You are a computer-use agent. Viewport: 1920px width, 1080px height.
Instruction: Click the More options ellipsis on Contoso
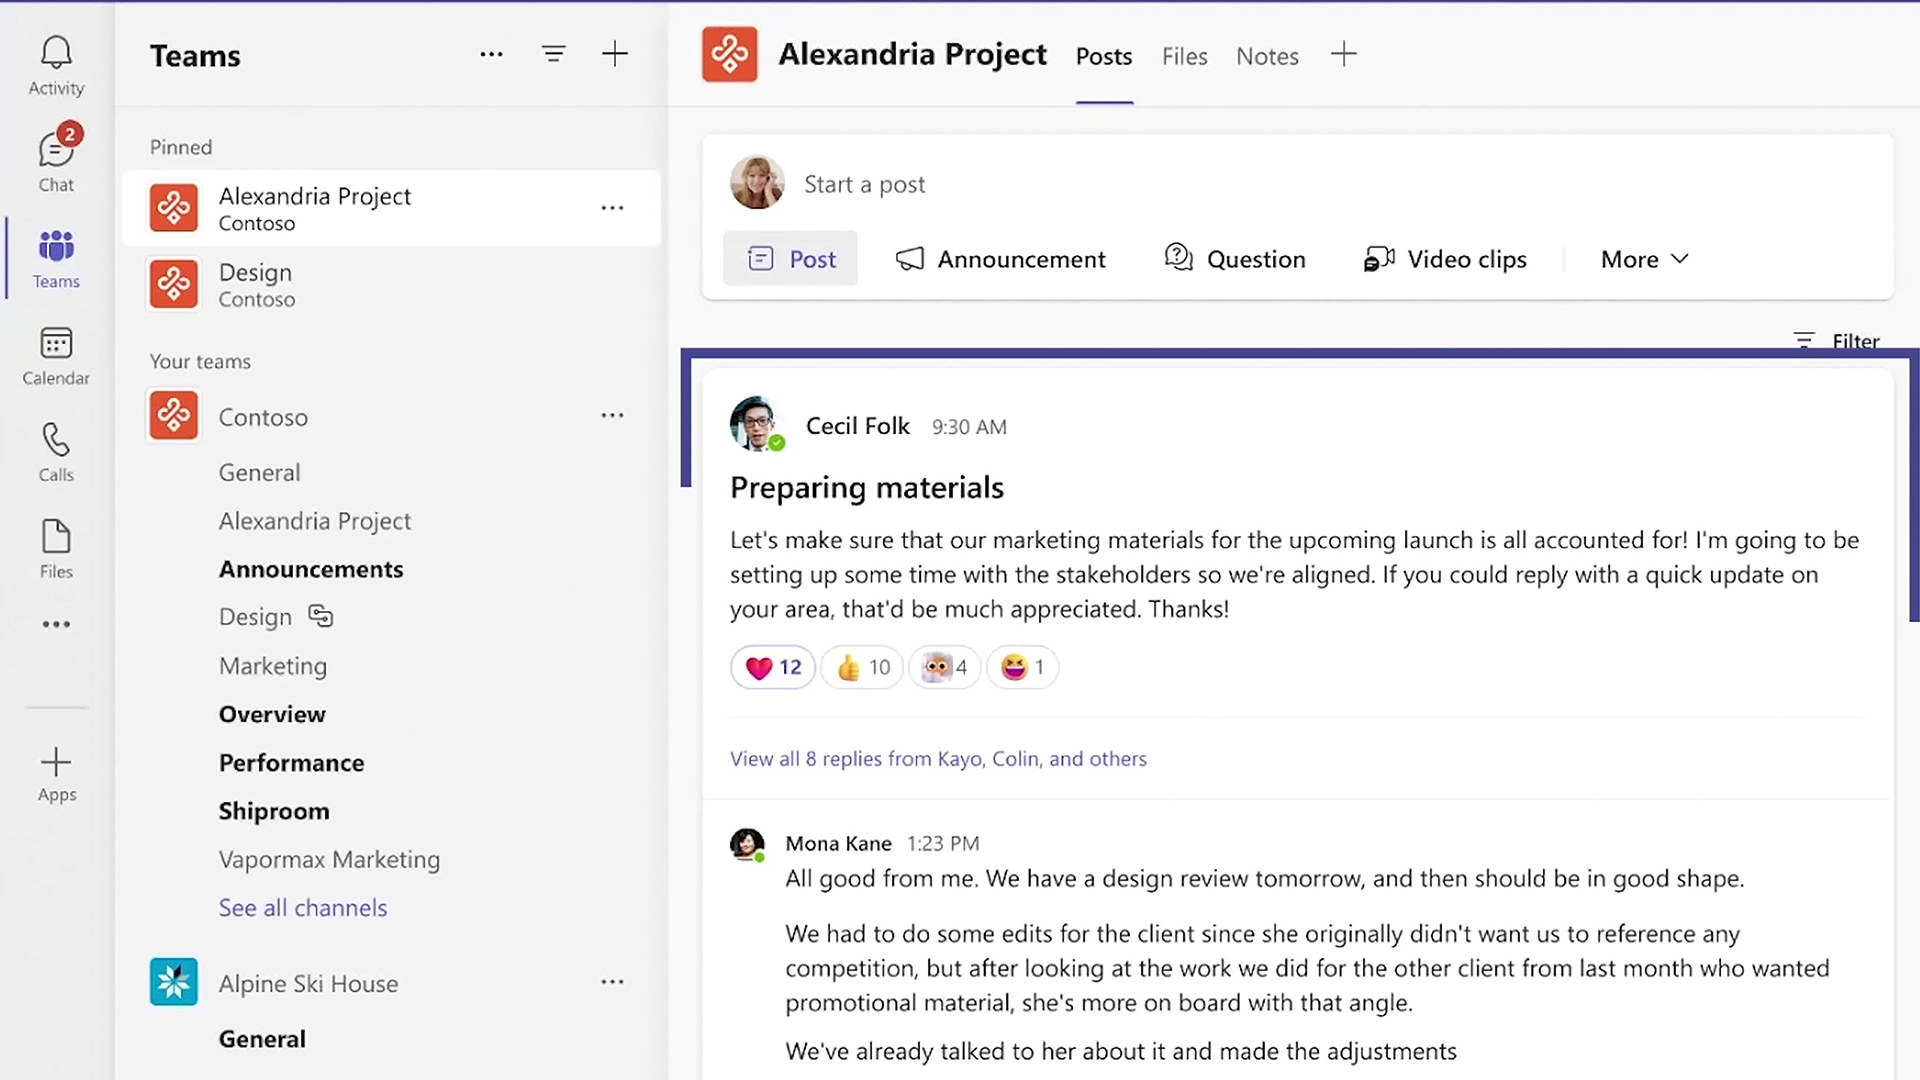[x=611, y=417]
